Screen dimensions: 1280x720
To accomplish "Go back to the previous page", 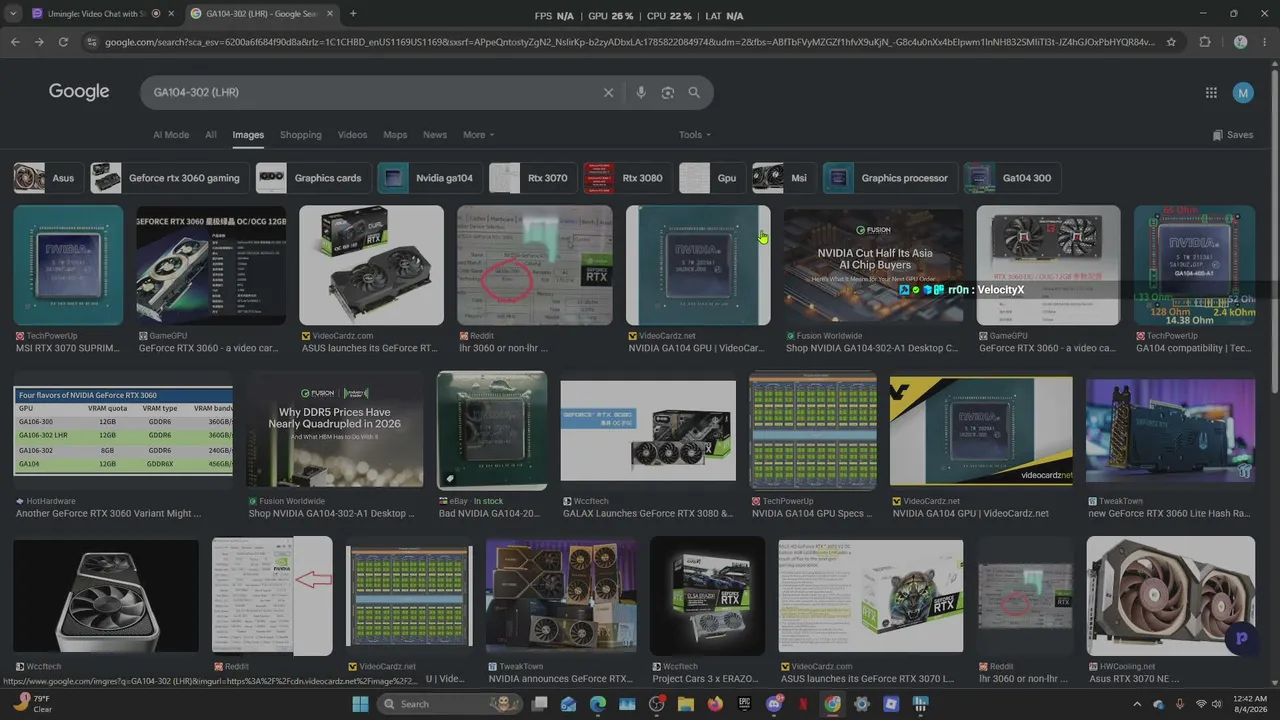I will click(x=15, y=42).
